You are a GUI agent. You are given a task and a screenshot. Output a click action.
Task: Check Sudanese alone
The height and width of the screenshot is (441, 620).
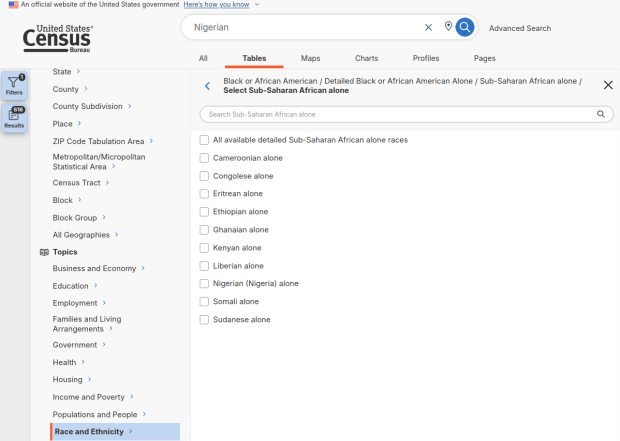click(x=204, y=320)
